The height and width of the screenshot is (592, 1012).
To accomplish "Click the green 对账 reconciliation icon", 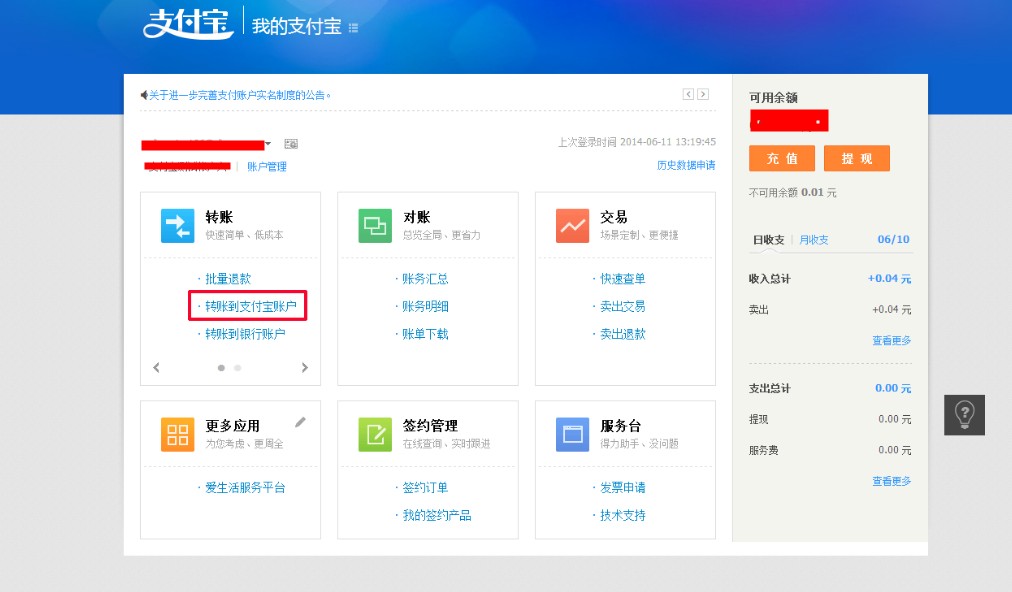I will tap(375, 226).
